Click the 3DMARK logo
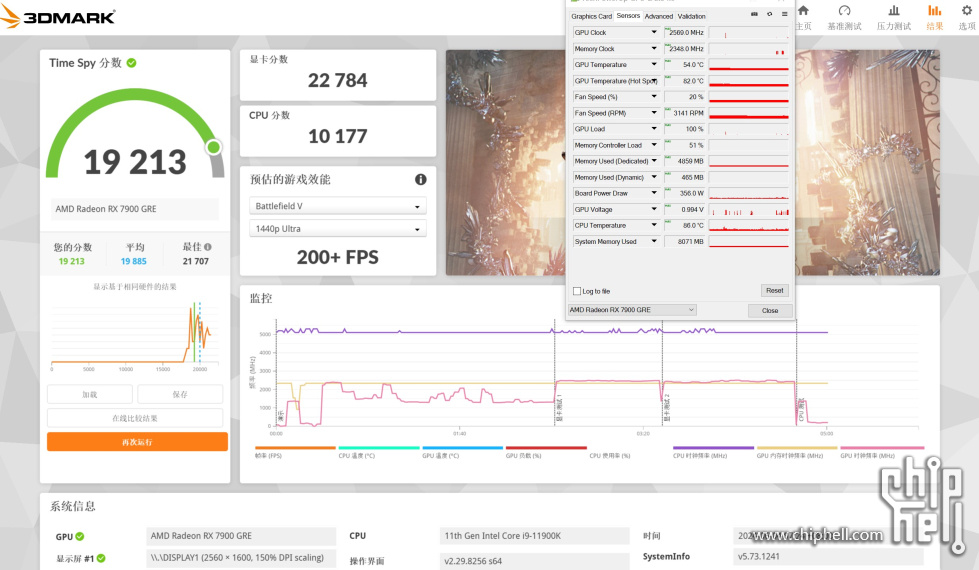 (x=57, y=17)
